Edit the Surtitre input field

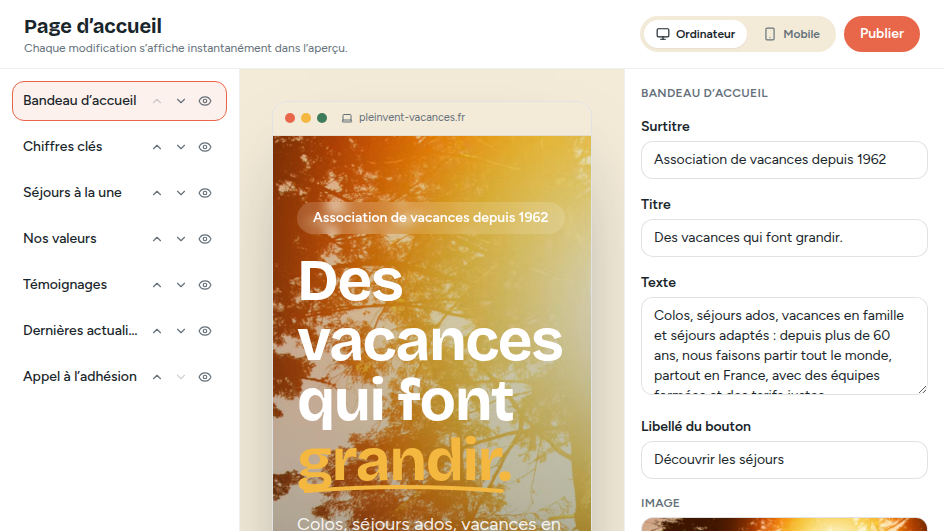pos(784,160)
